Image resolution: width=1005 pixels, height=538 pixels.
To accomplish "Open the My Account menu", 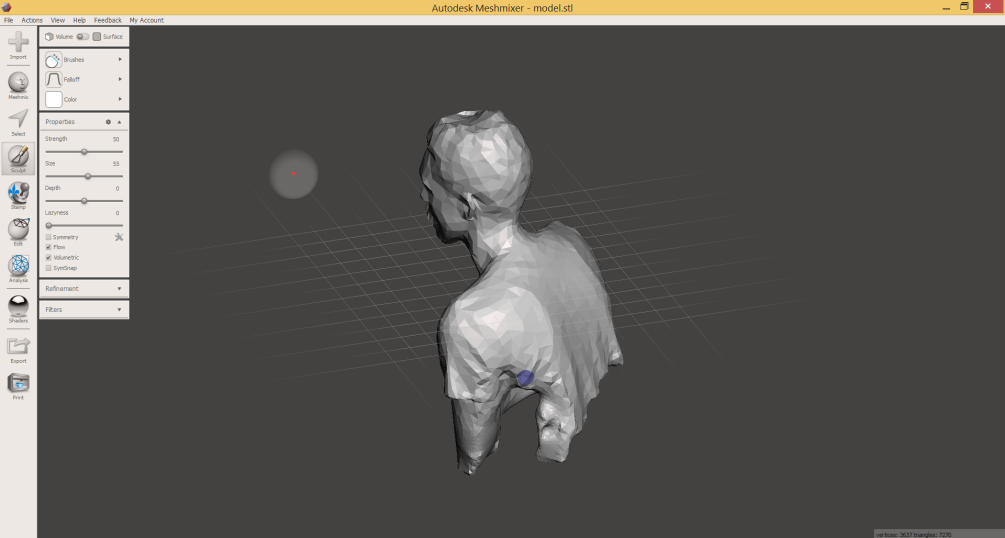I will [x=147, y=21].
